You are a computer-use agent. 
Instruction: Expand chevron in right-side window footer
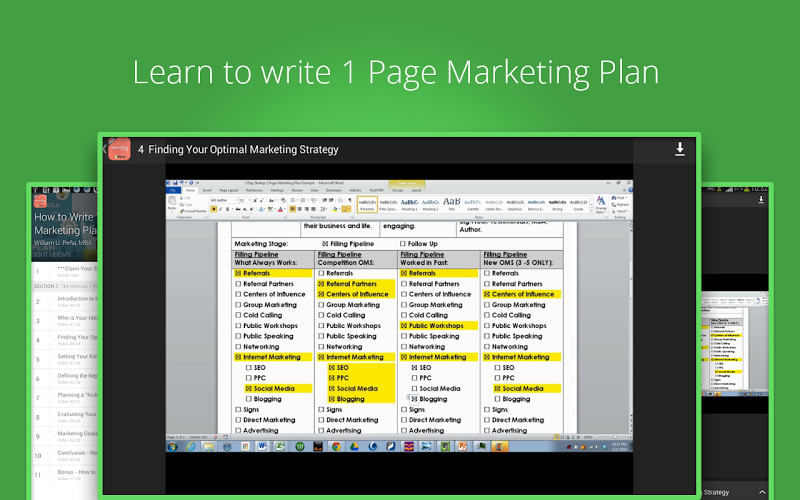tap(762, 492)
